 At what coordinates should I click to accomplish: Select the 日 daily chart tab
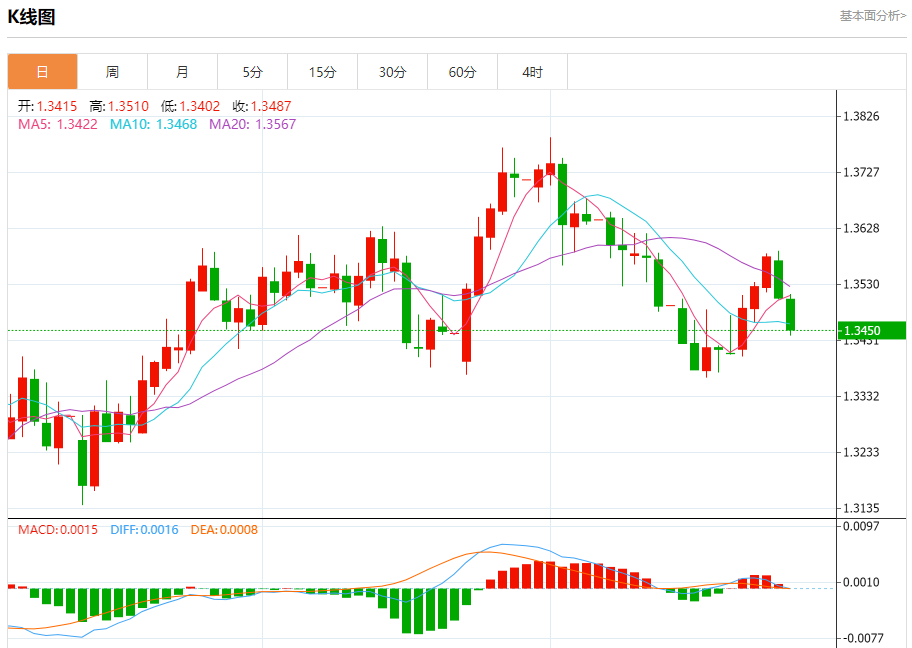pos(42,72)
